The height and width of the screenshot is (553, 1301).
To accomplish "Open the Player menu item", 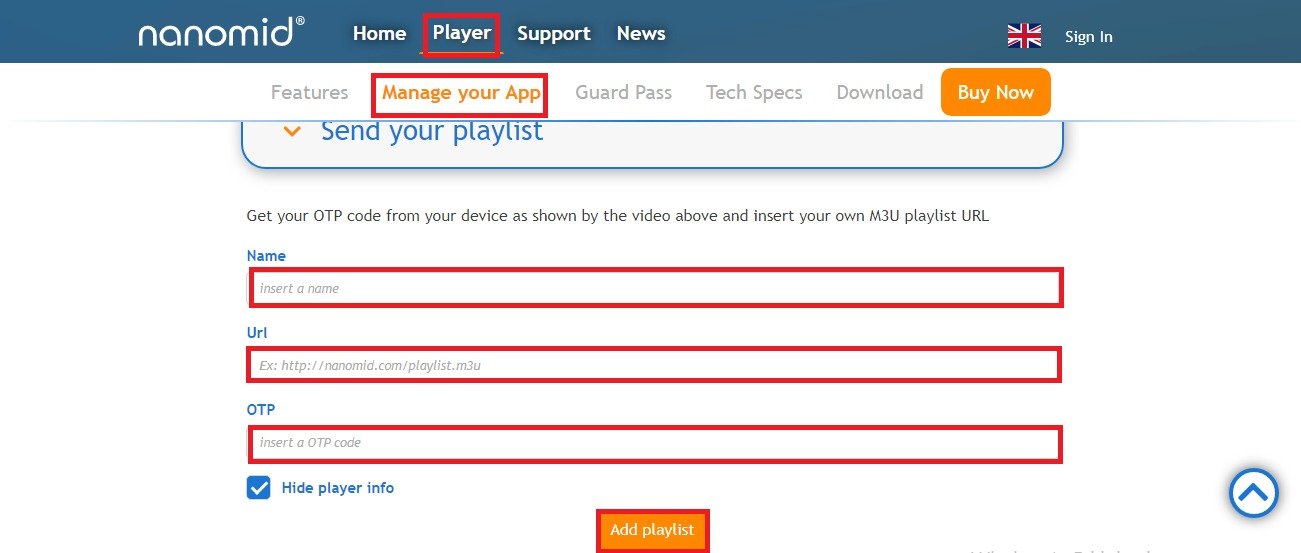I will [461, 33].
